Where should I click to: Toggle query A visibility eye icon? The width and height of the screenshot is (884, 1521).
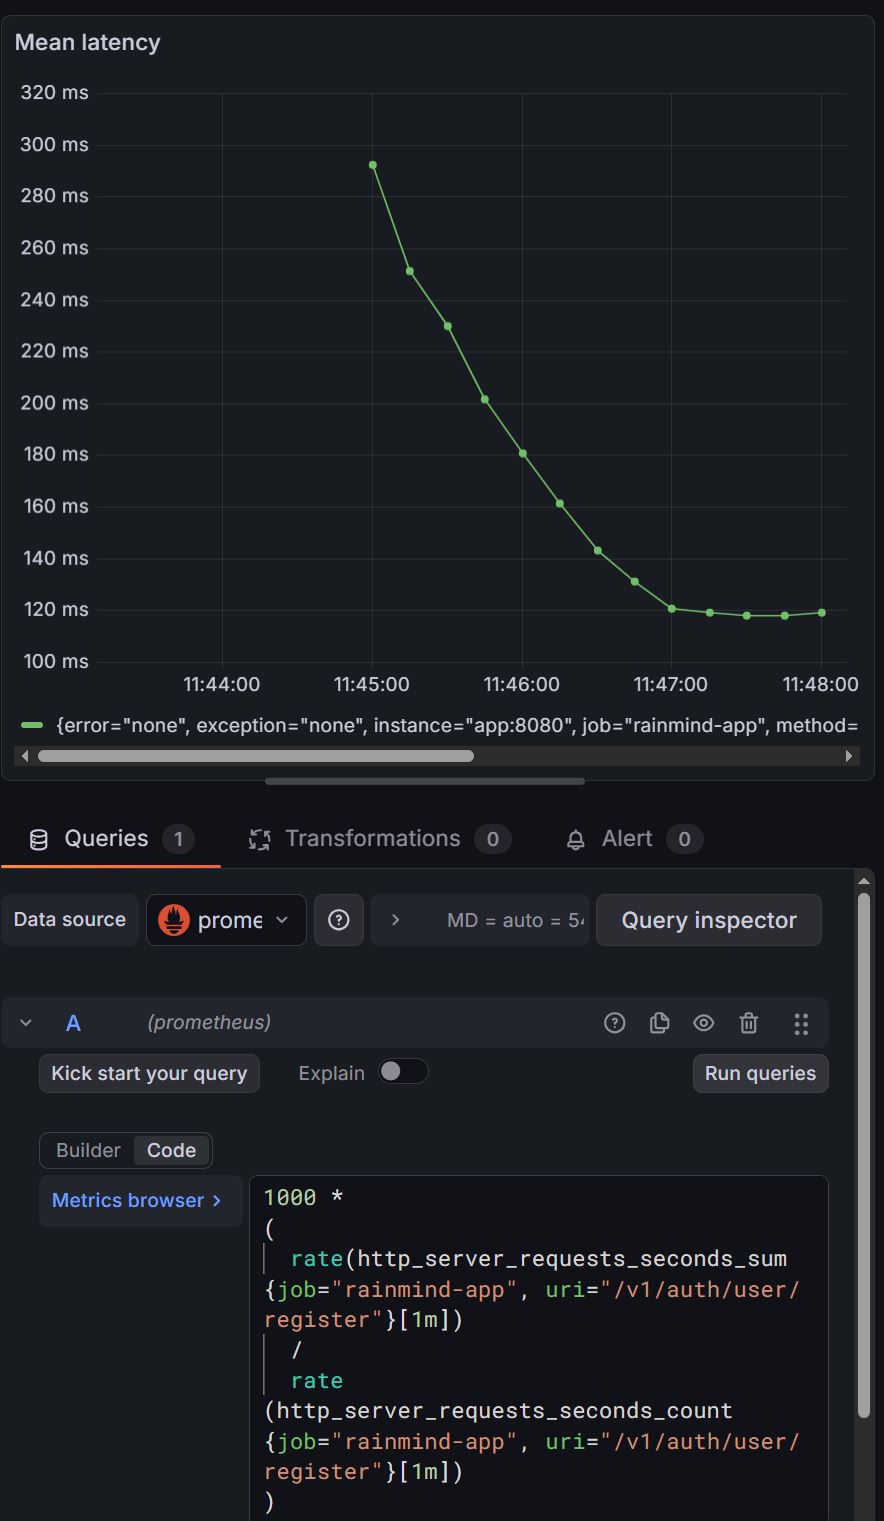tap(704, 1022)
